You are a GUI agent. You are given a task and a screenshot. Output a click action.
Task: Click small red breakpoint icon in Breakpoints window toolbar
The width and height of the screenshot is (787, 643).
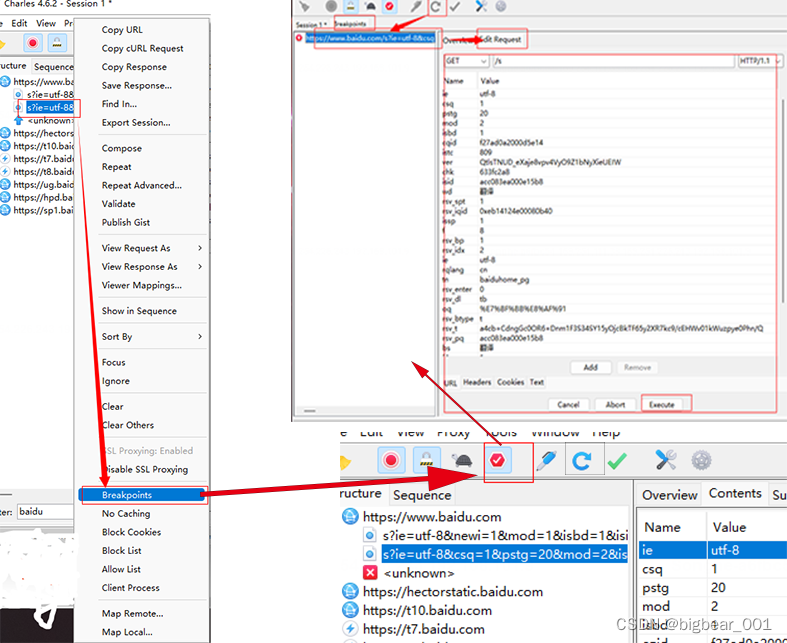(x=389, y=6)
